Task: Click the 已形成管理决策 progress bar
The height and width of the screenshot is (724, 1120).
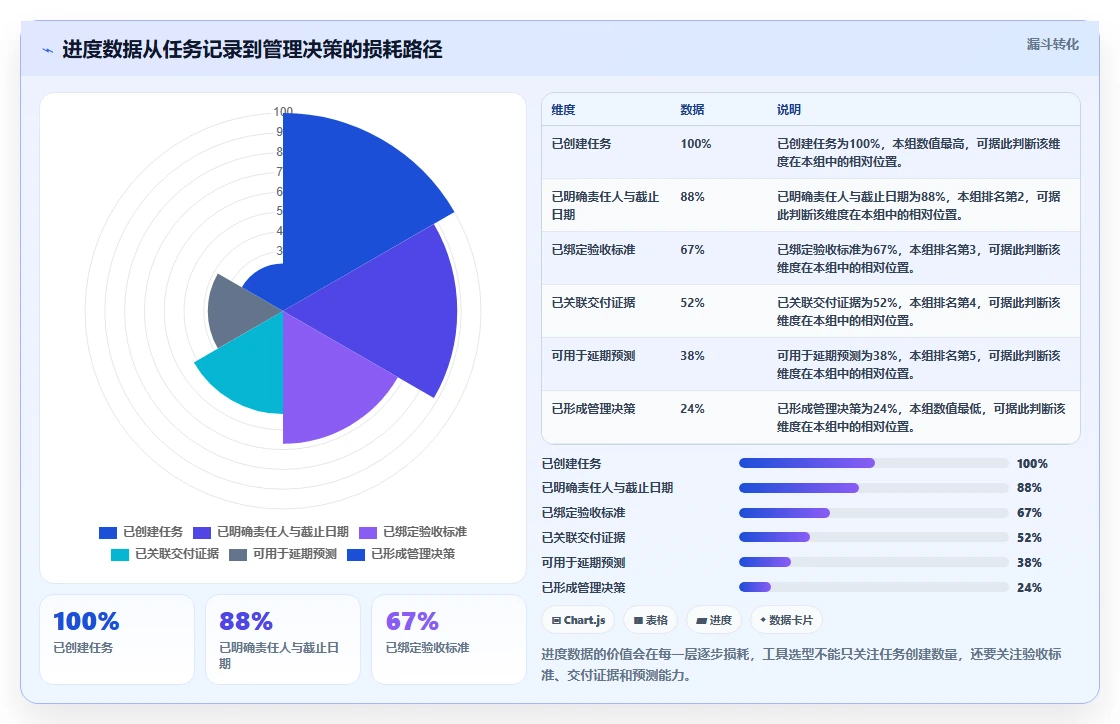Action: 874,588
